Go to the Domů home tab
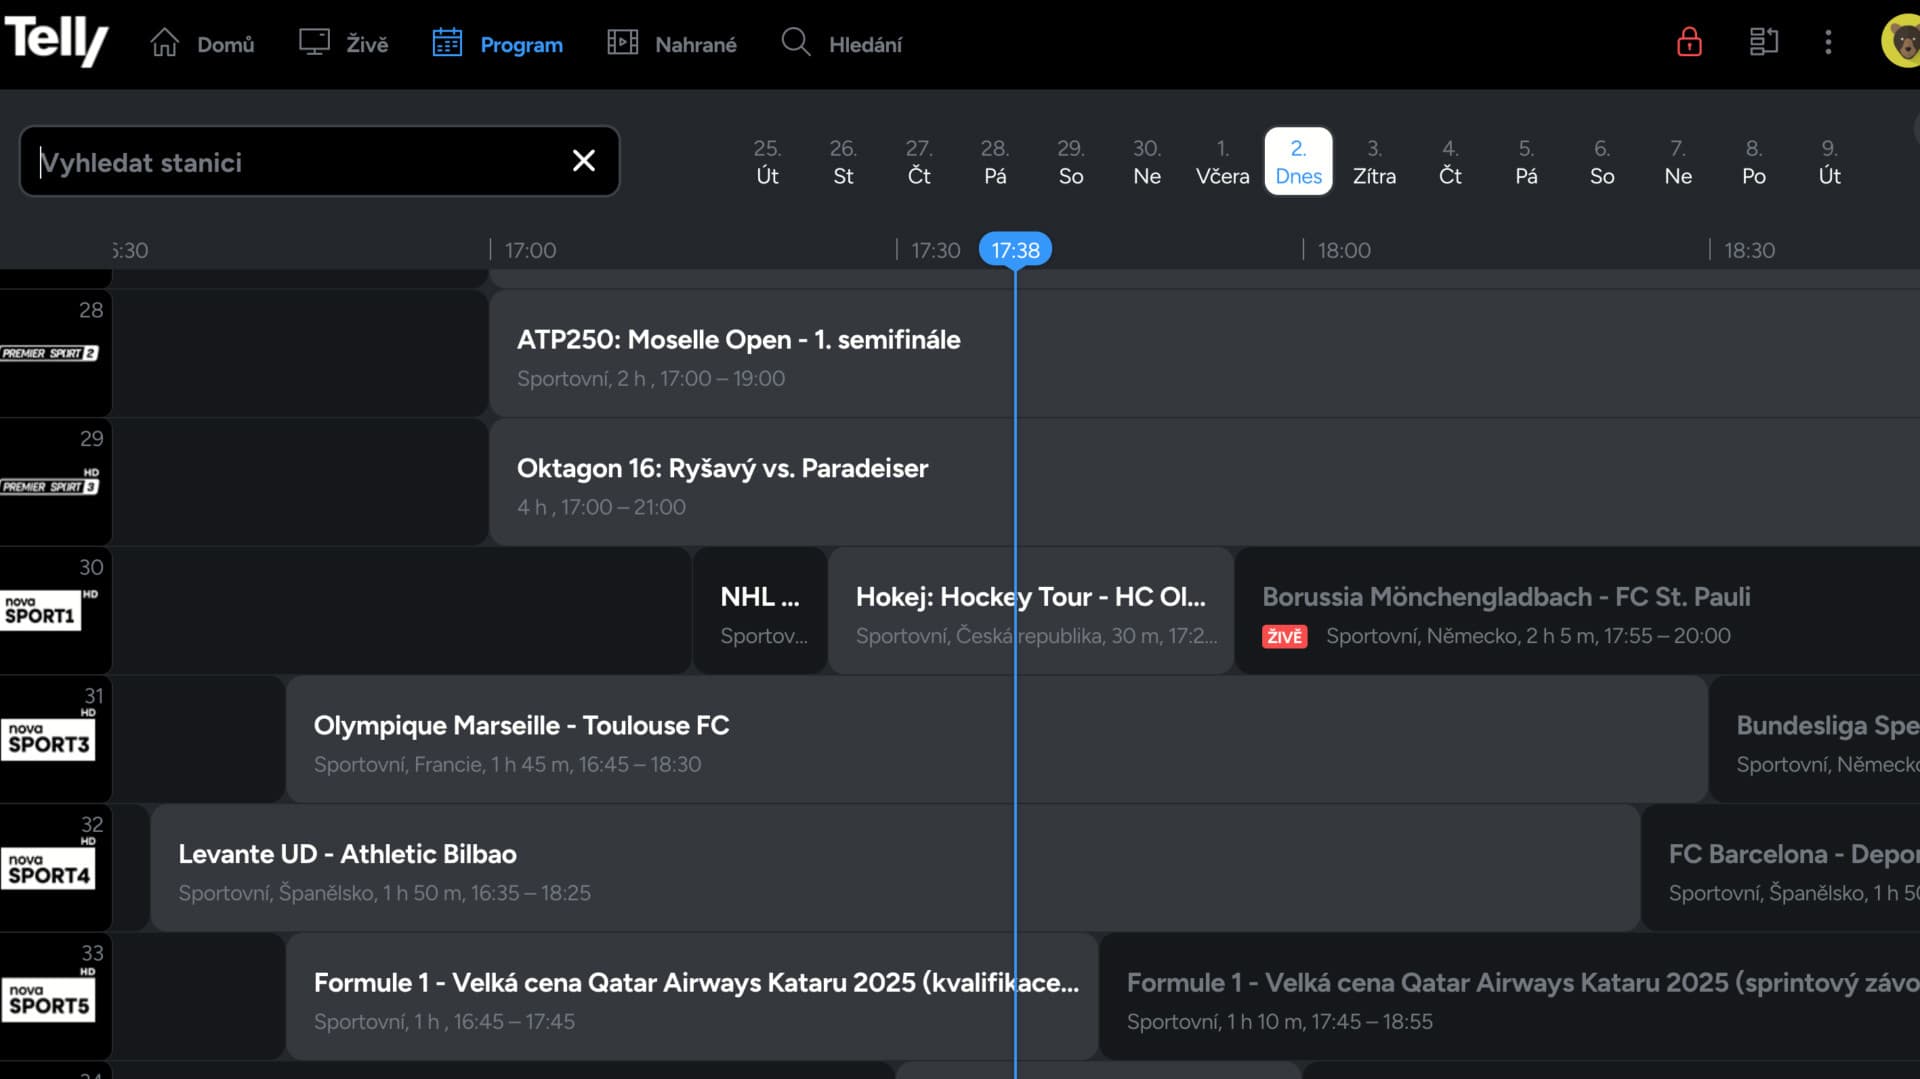 (203, 44)
